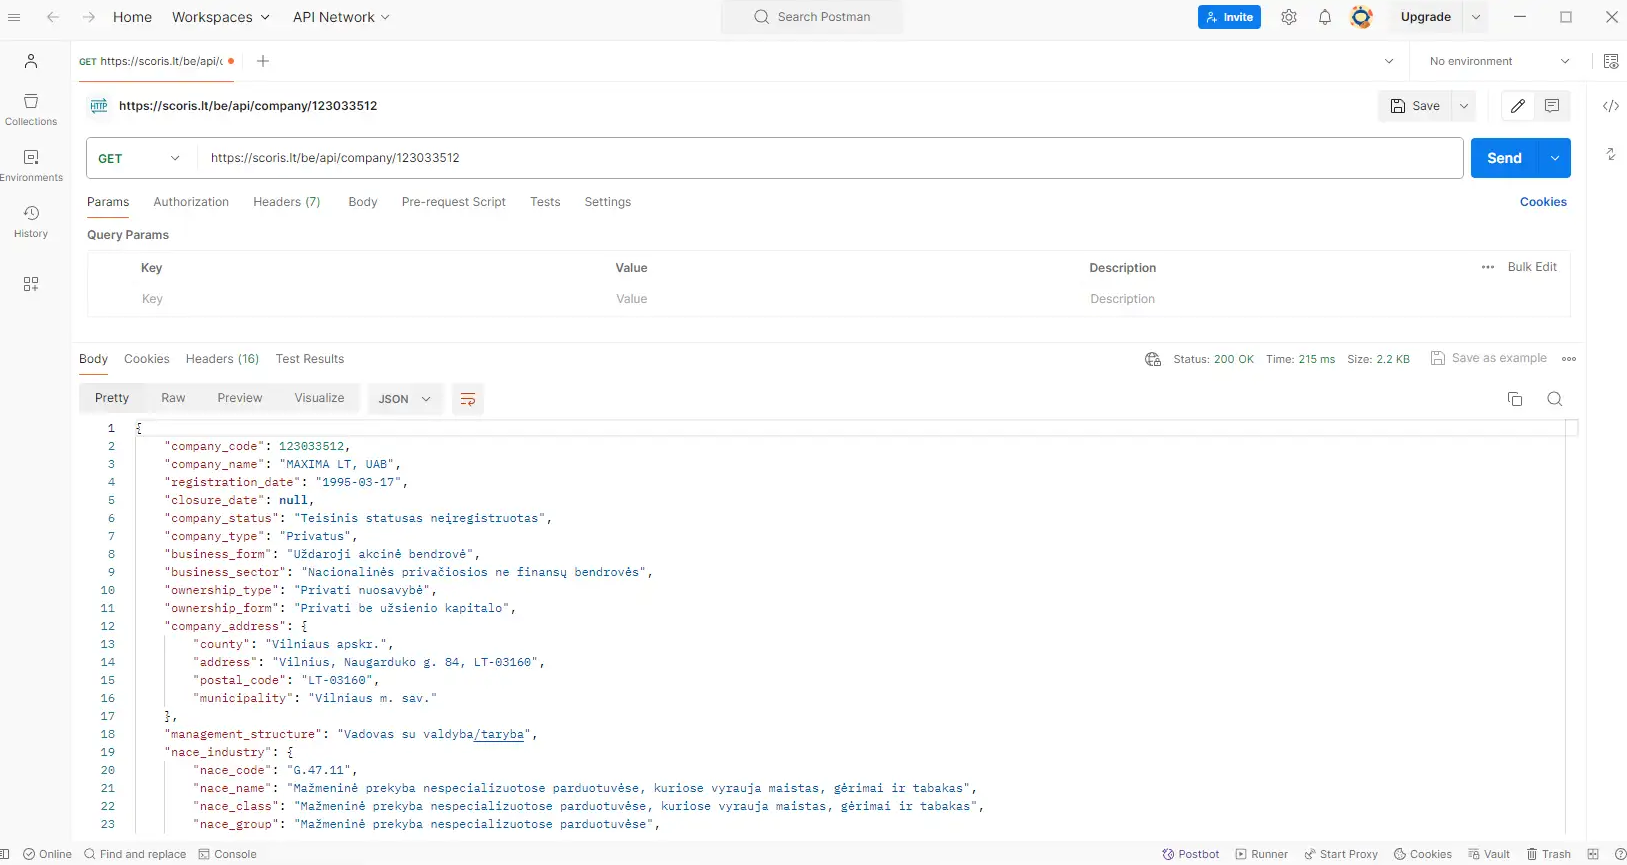Open Find and replace in status bar
Screen dimensions: 1627x865
tap(135, 854)
